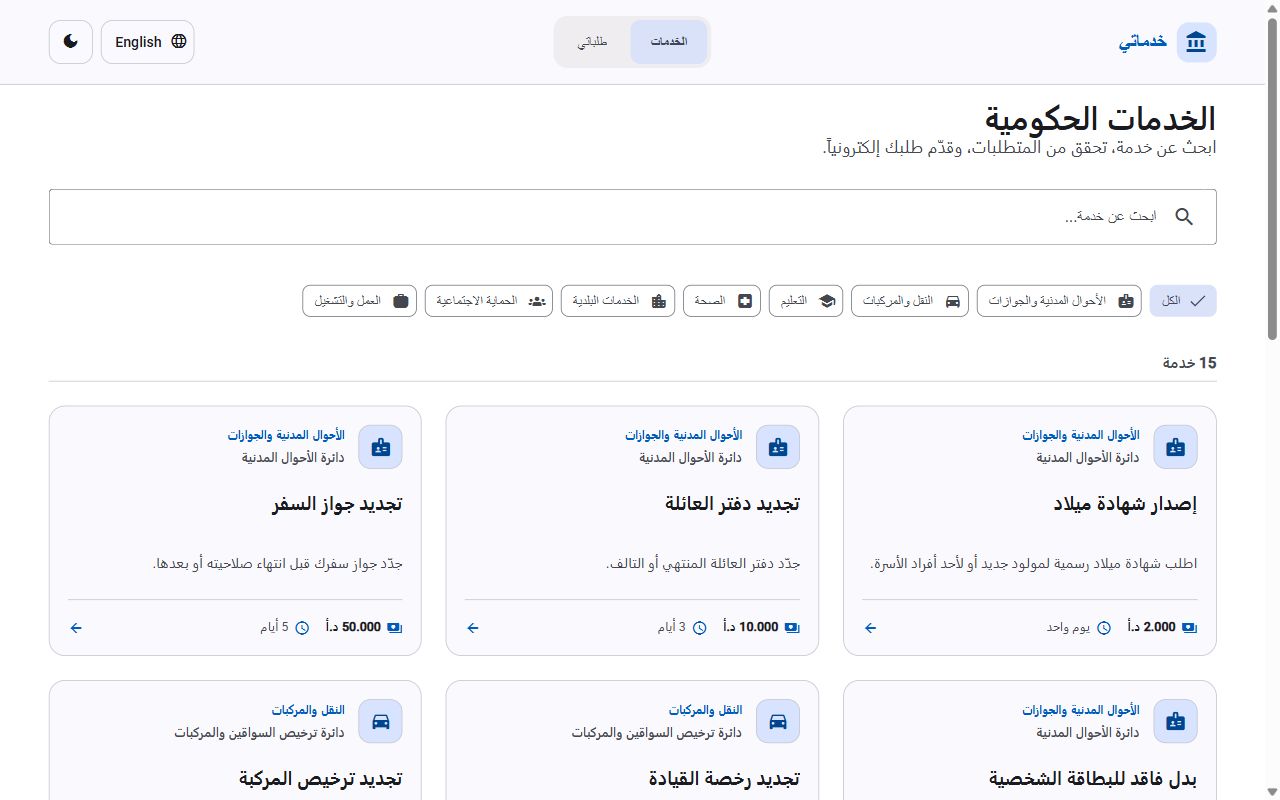
Task: Click the ID badge icon on تجديد دفتر العائلة card
Action: click(778, 447)
